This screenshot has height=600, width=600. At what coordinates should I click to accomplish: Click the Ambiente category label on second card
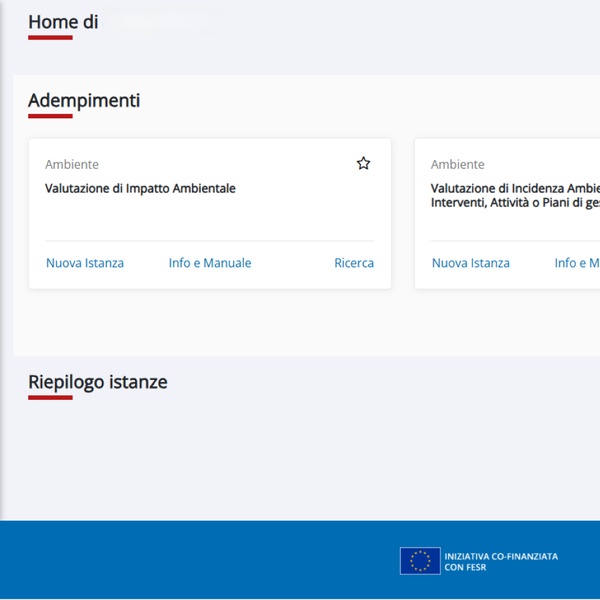(x=457, y=164)
